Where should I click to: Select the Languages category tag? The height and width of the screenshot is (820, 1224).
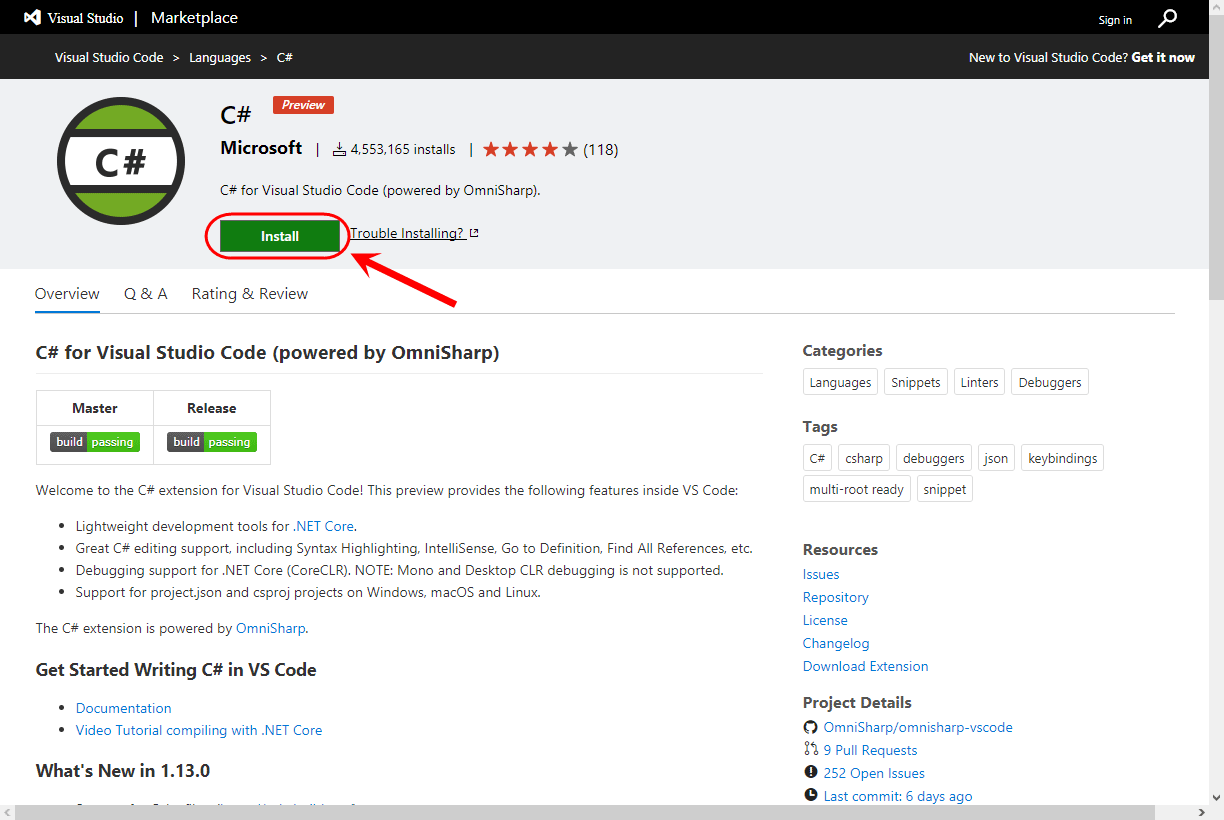click(840, 382)
